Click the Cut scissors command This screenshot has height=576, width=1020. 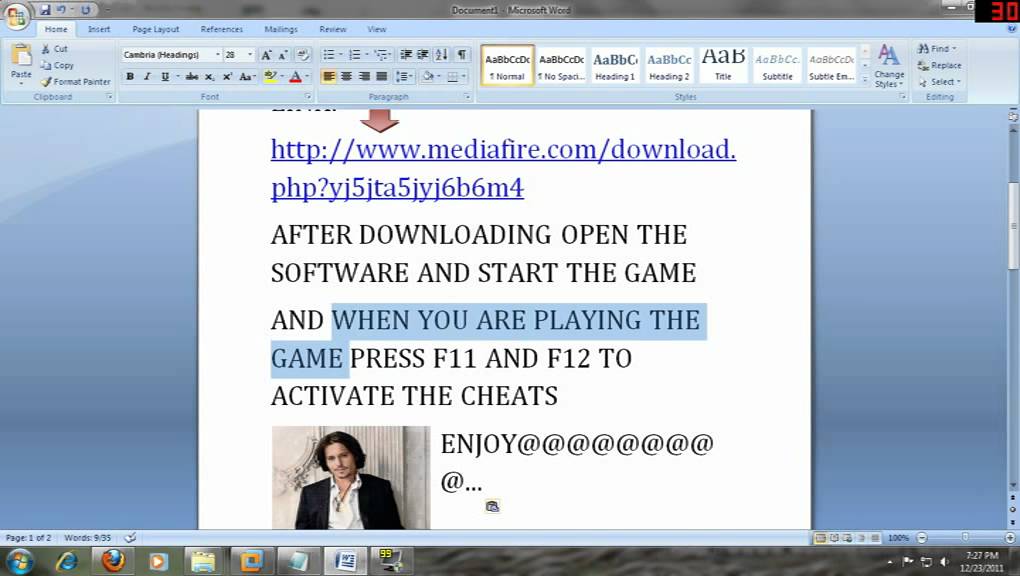(55, 49)
